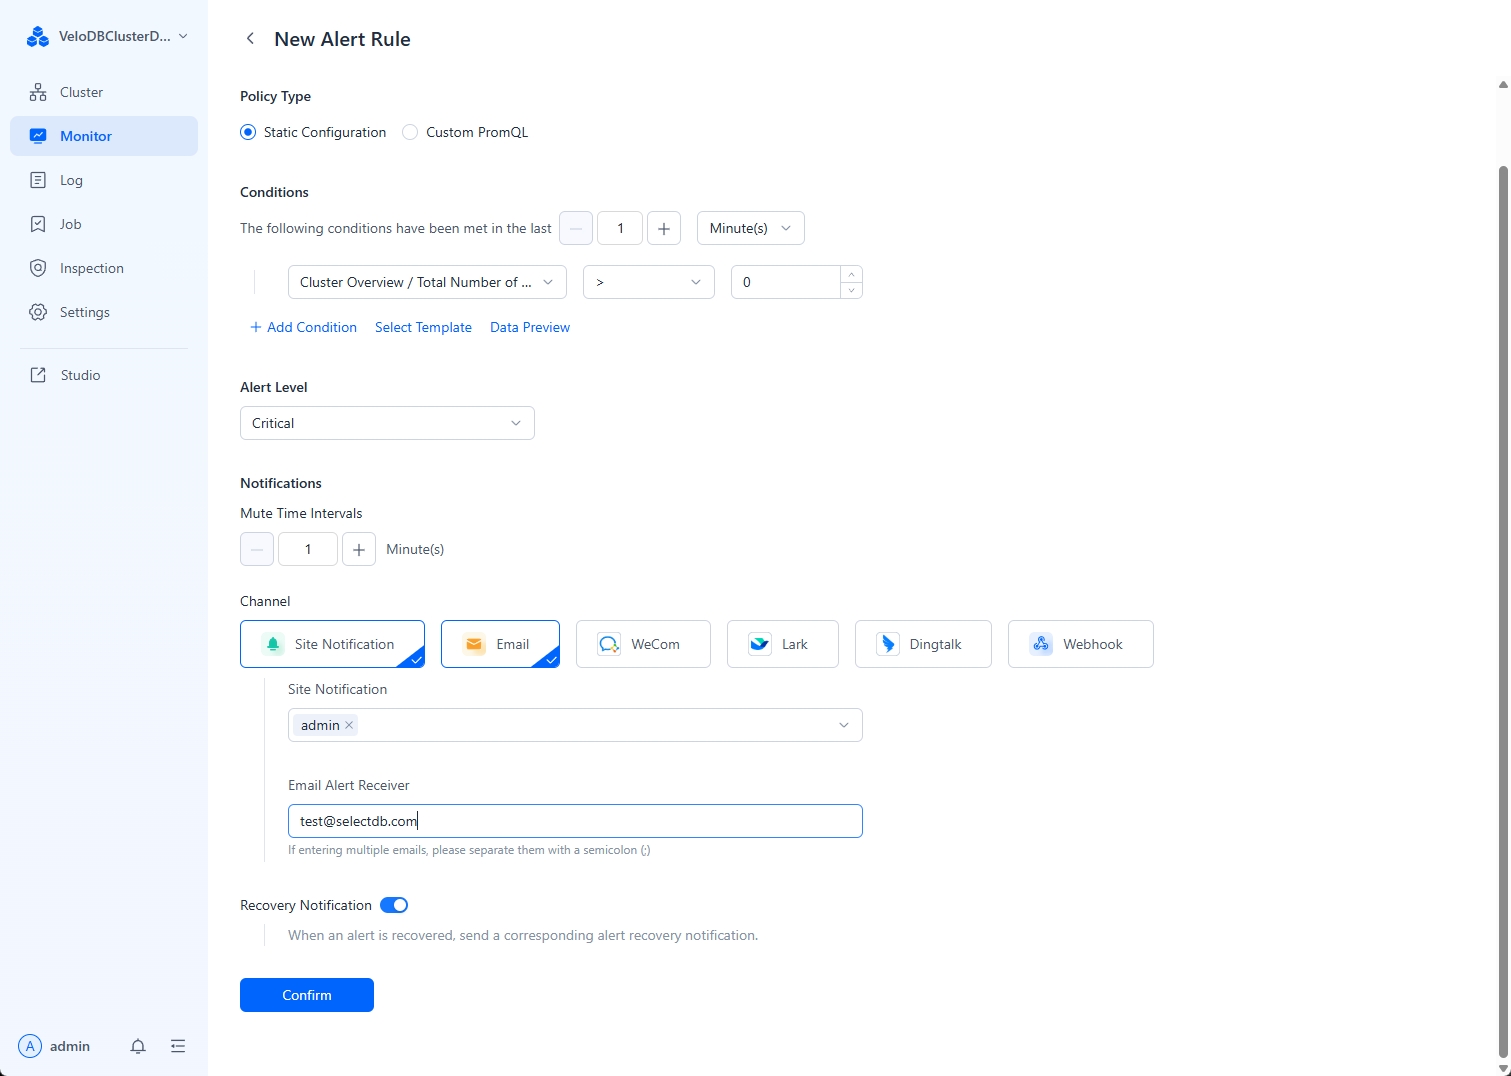
Task: Click the Confirm button
Action: point(306,994)
